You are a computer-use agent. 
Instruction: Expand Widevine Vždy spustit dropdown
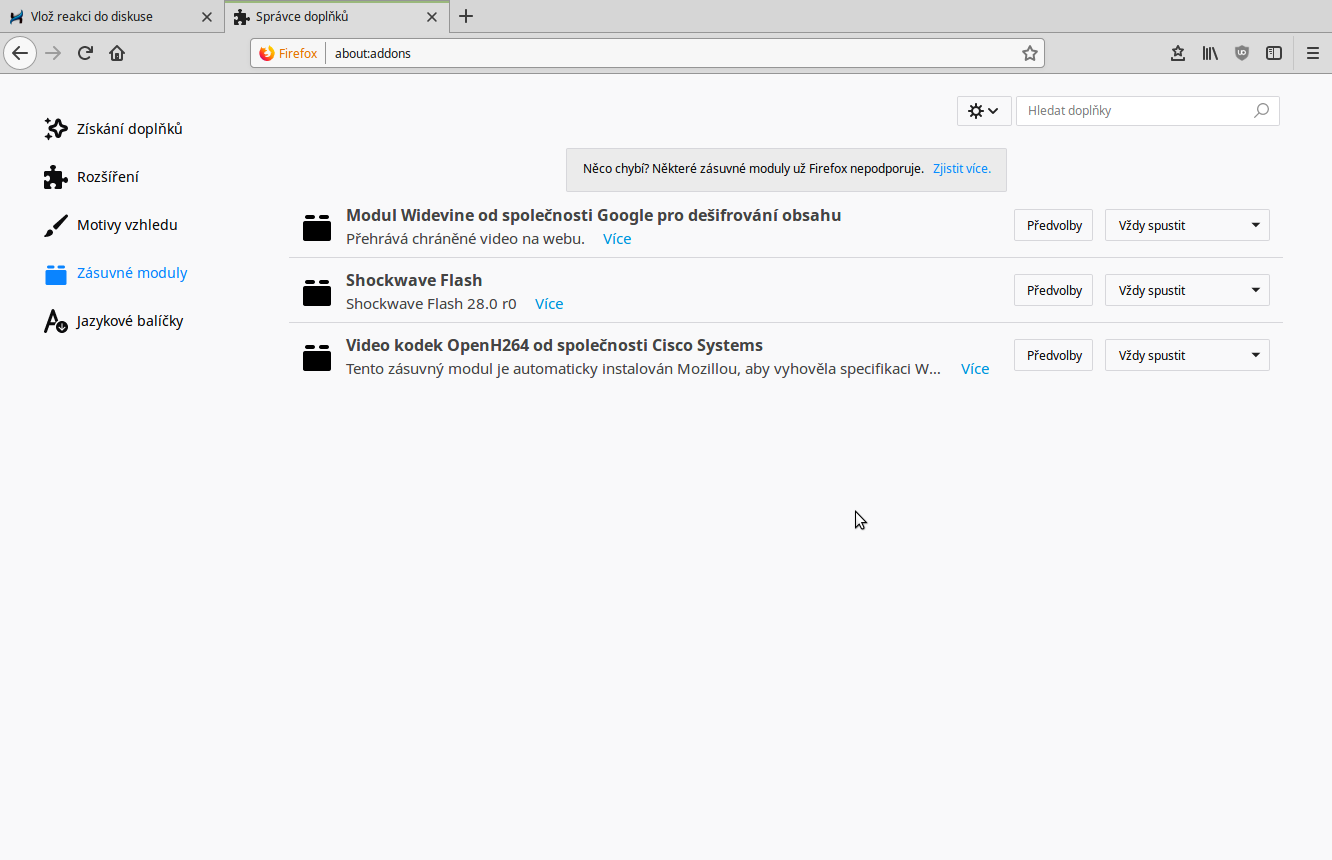(x=1187, y=225)
